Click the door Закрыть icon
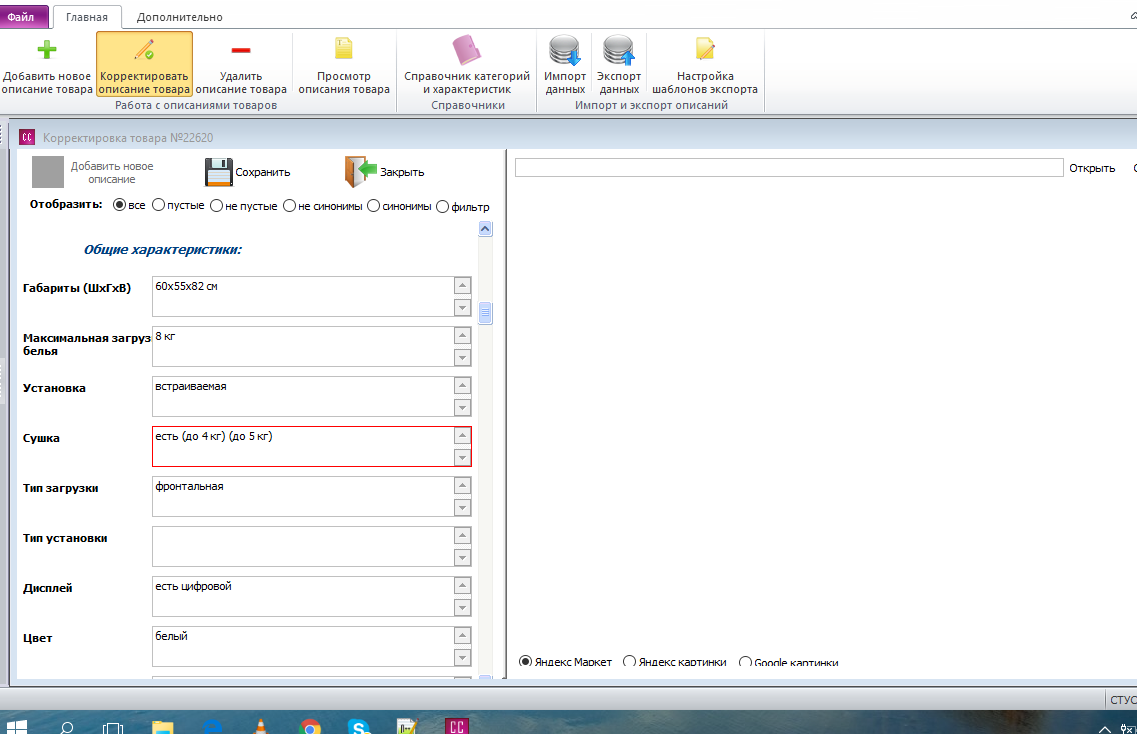1137x734 pixels. (x=360, y=172)
